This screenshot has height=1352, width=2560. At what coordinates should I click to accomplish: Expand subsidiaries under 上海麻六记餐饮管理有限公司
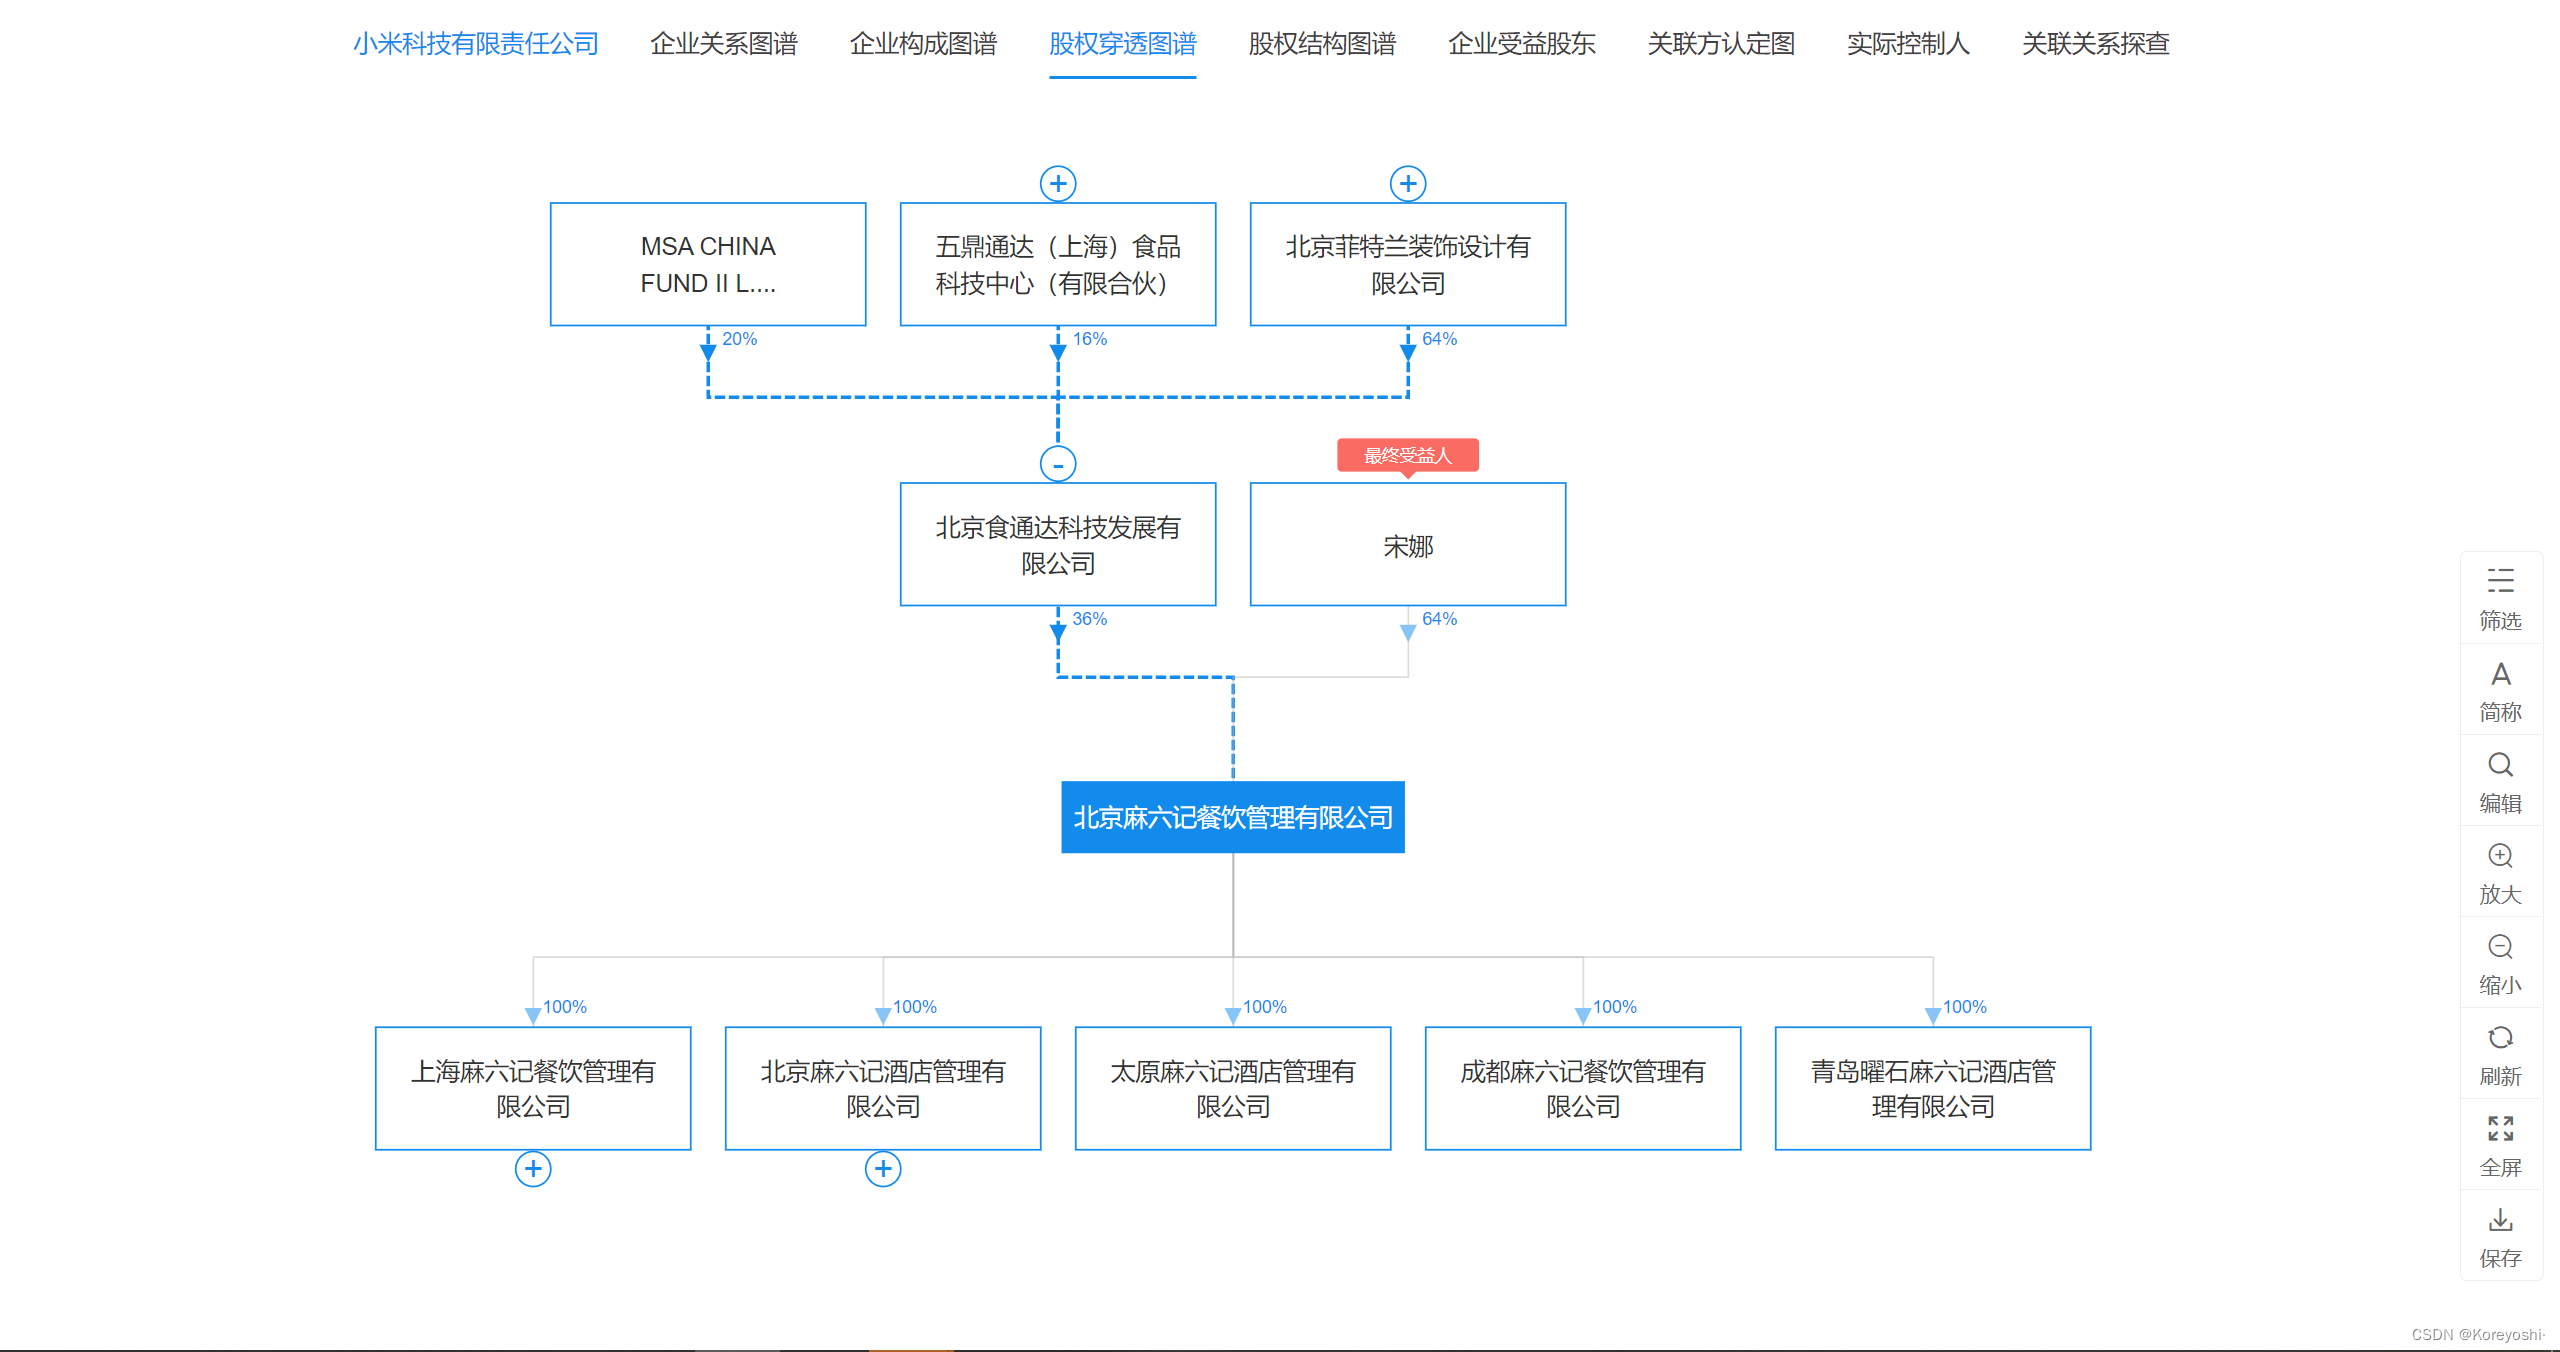coord(533,1168)
